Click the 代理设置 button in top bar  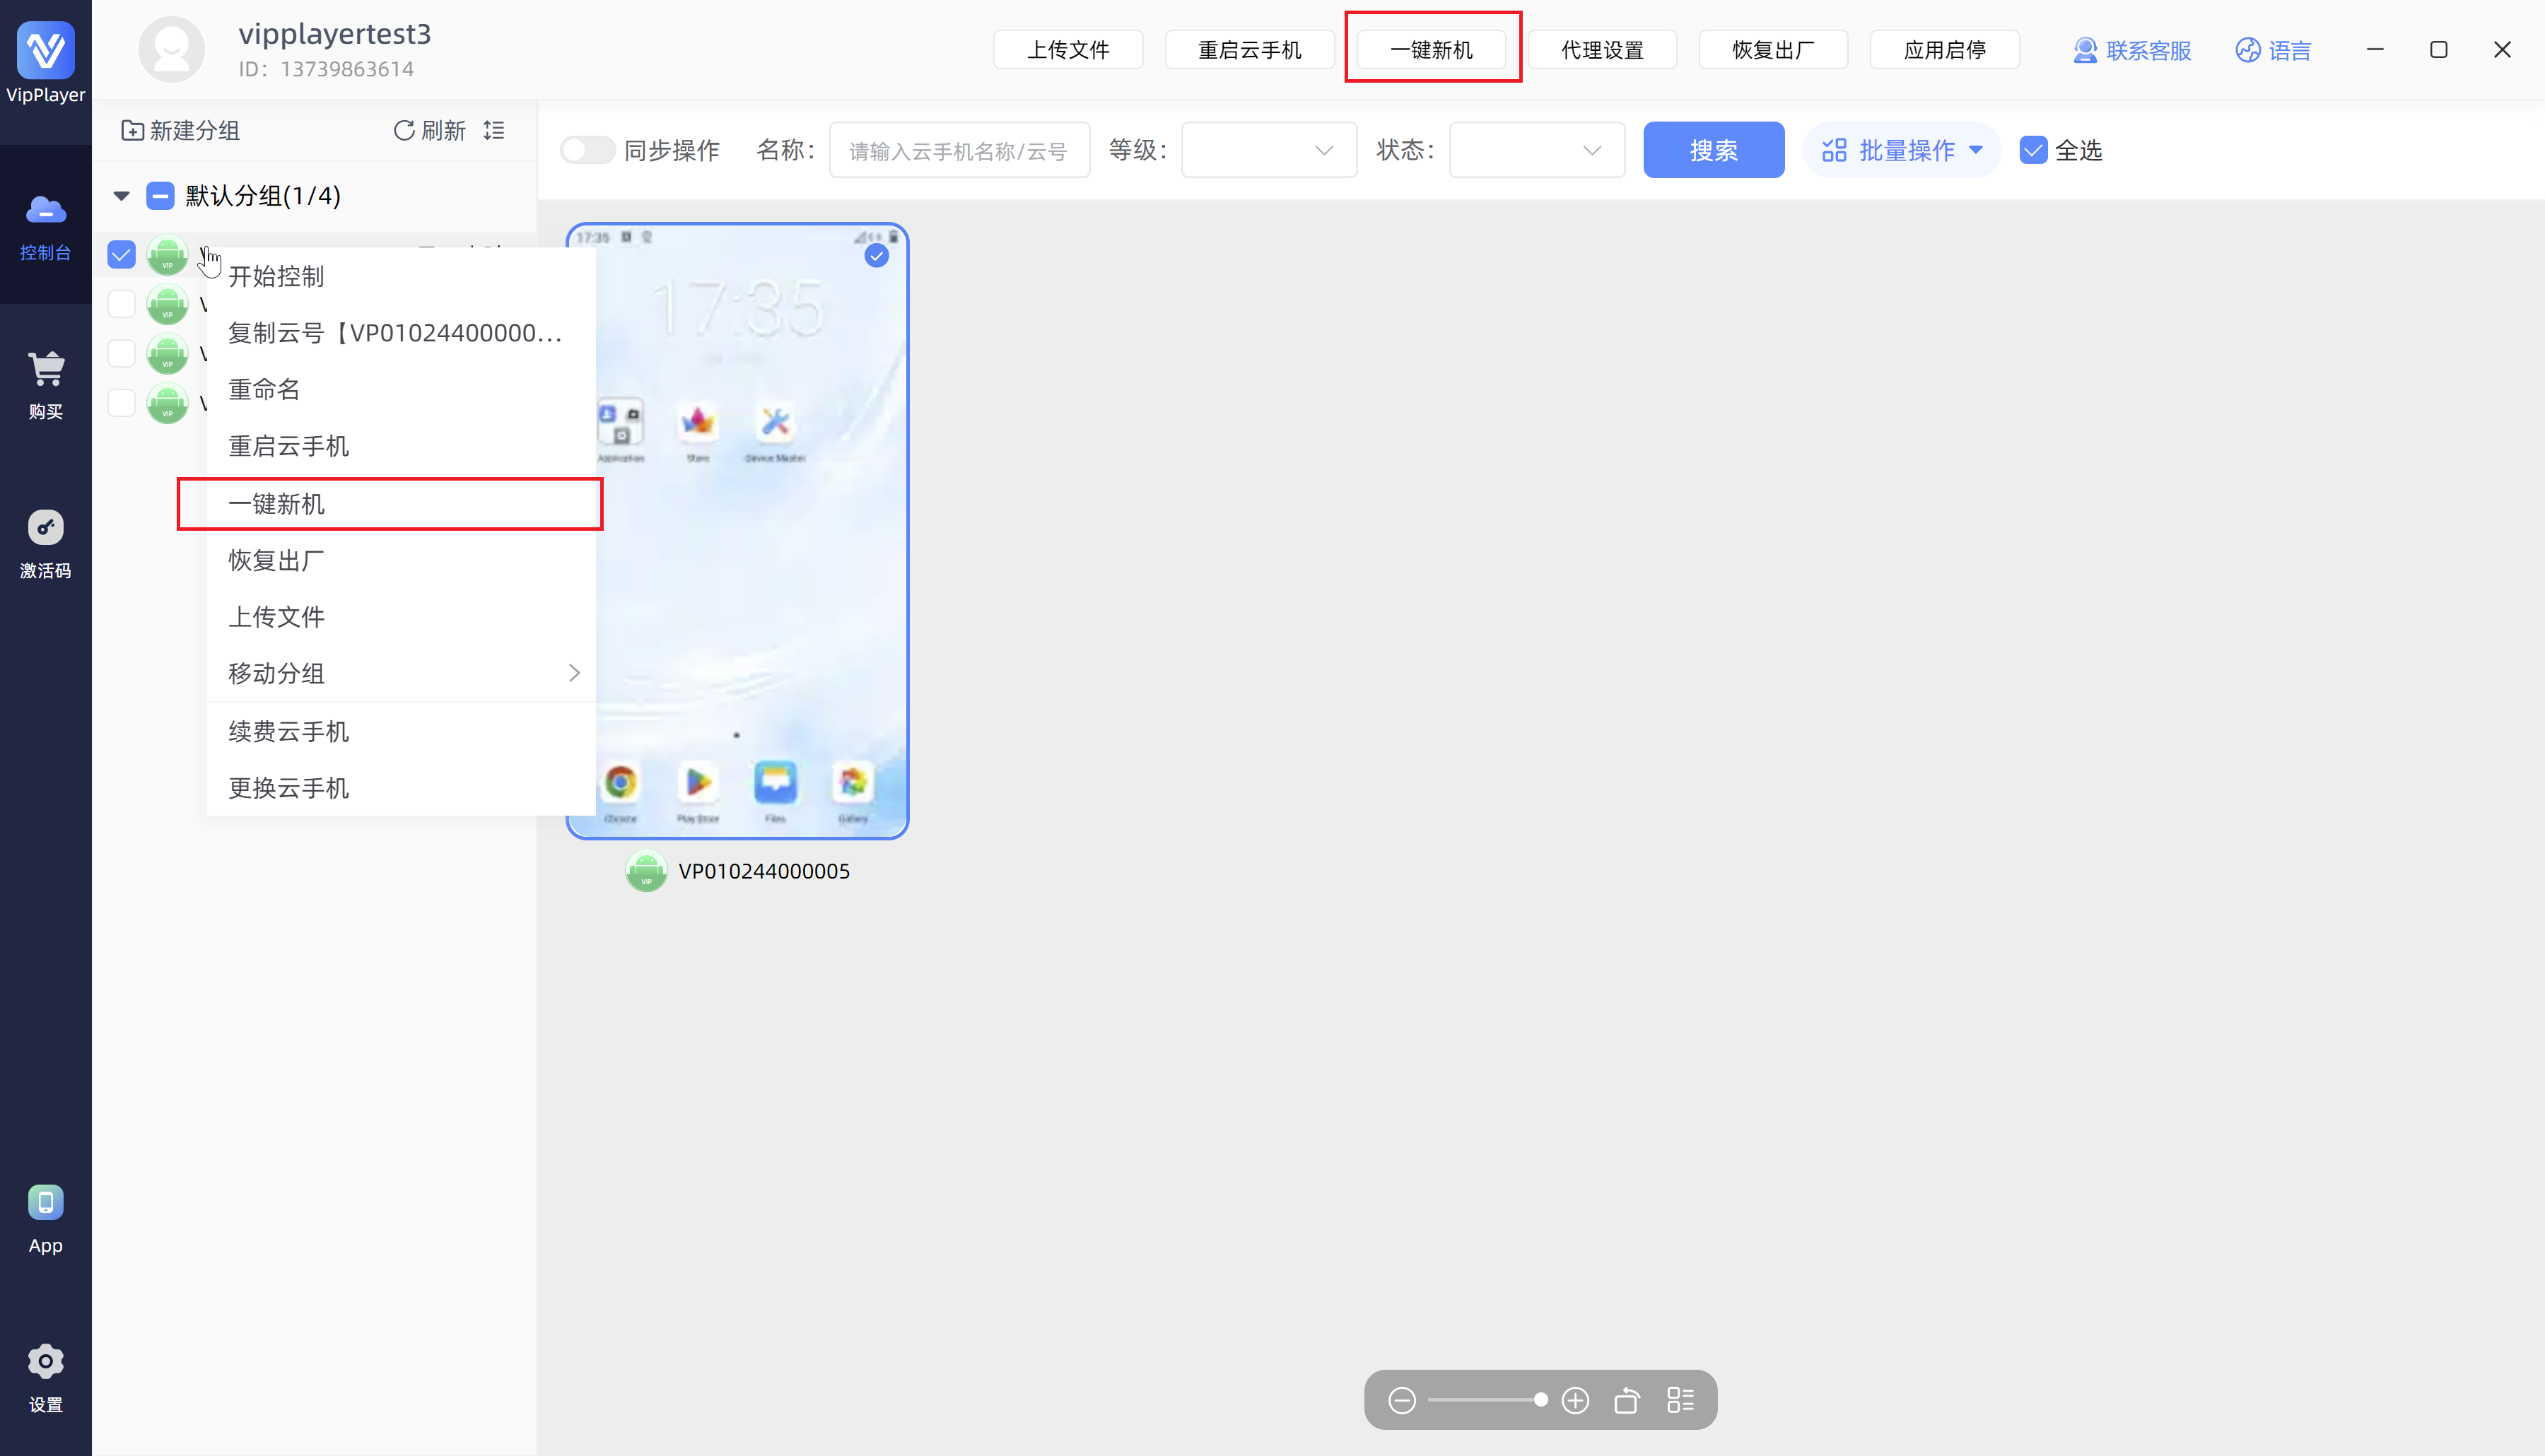[x=1602, y=49]
